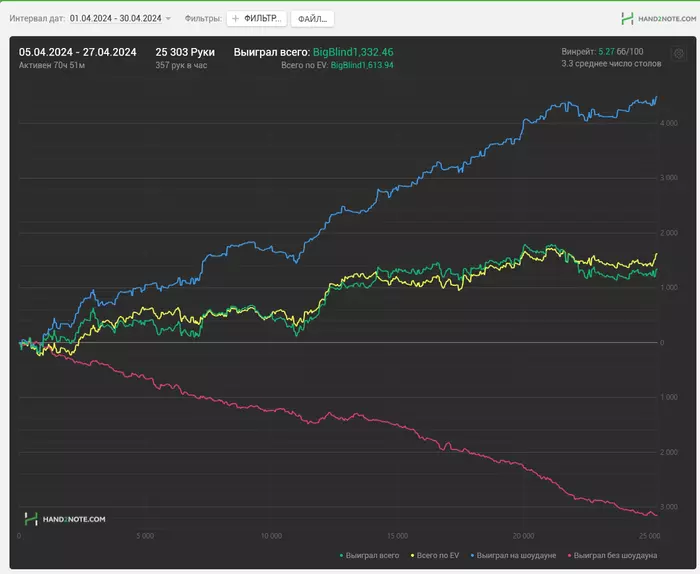Viewport: 700px width, 574px height.
Task: Click the Hand2Note logo in top bar
Action: (x=655, y=18)
